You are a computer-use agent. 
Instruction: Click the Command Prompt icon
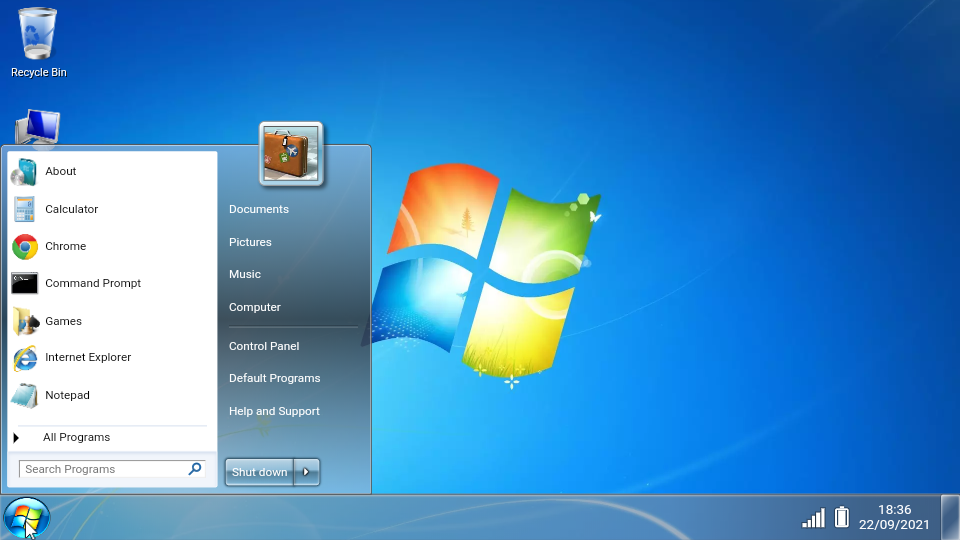tap(24, 283)
